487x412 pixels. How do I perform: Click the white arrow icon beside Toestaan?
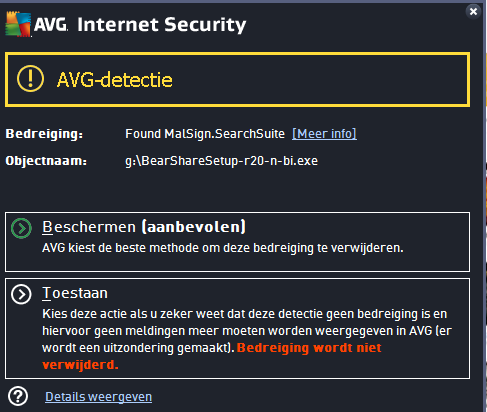click(21, 294)
